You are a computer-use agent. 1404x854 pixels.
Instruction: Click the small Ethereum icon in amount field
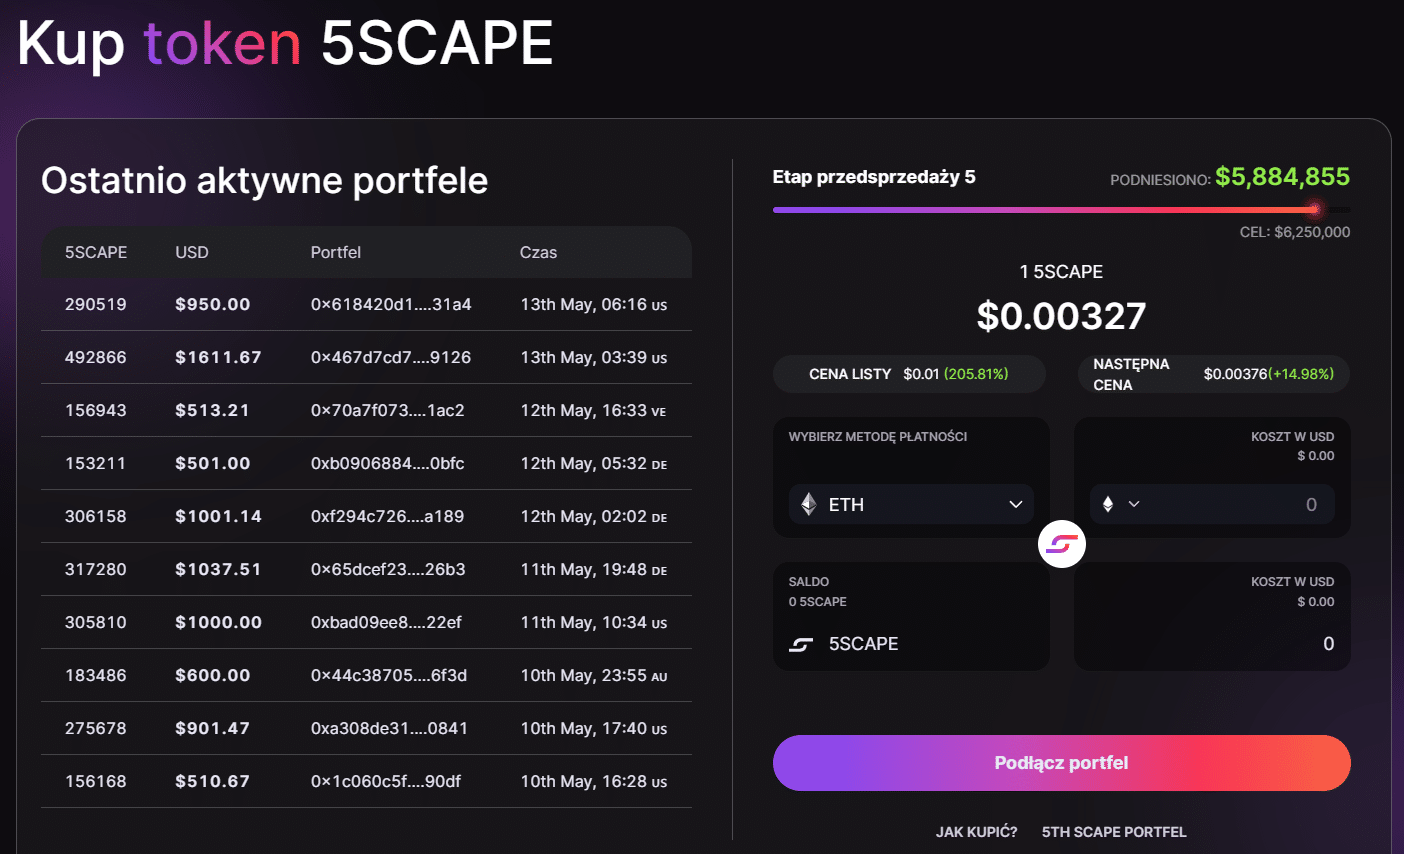pyautogui.click(x=1108, y=504)
